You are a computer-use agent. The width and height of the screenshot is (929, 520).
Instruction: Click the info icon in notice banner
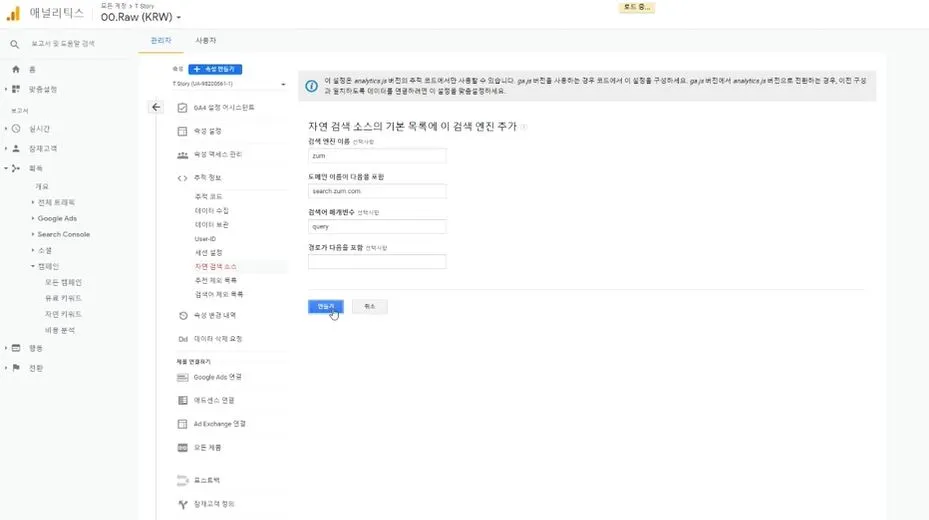pos(311,86)
